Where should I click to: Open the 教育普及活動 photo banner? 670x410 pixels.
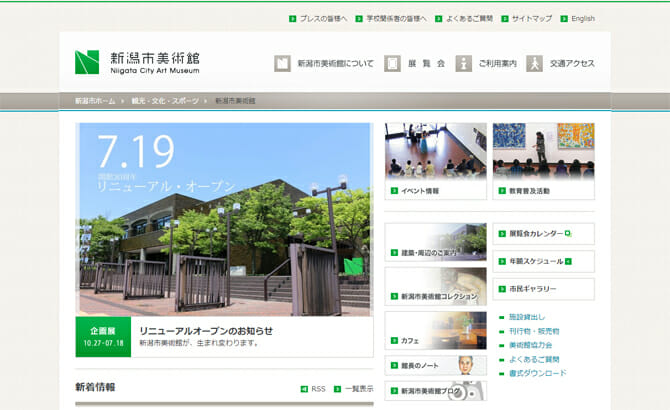543,160
